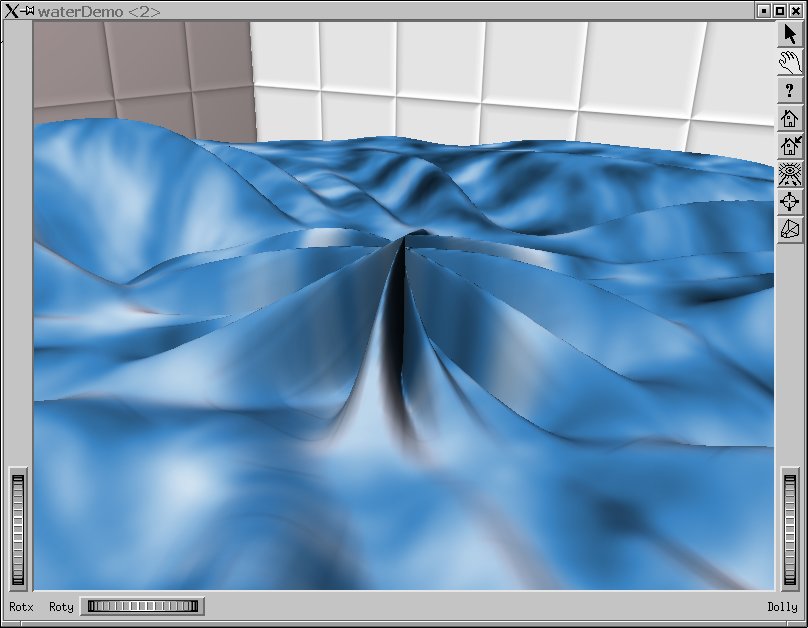Activate the Seek crosshair icon

coord(789,201)
